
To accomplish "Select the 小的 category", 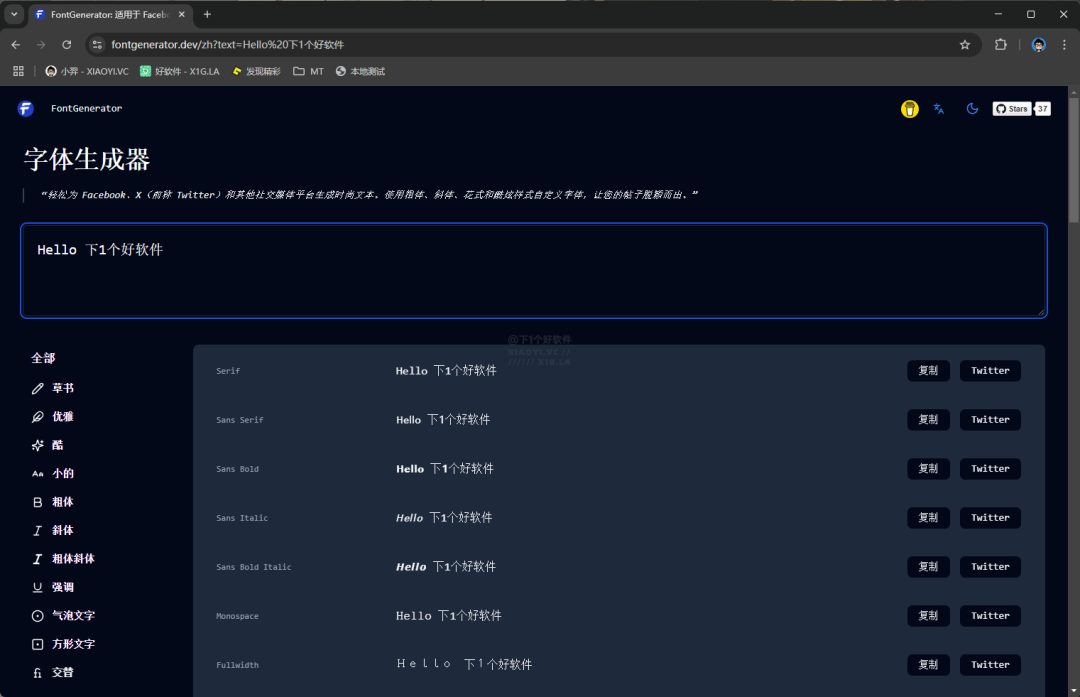I will (53, 473).
